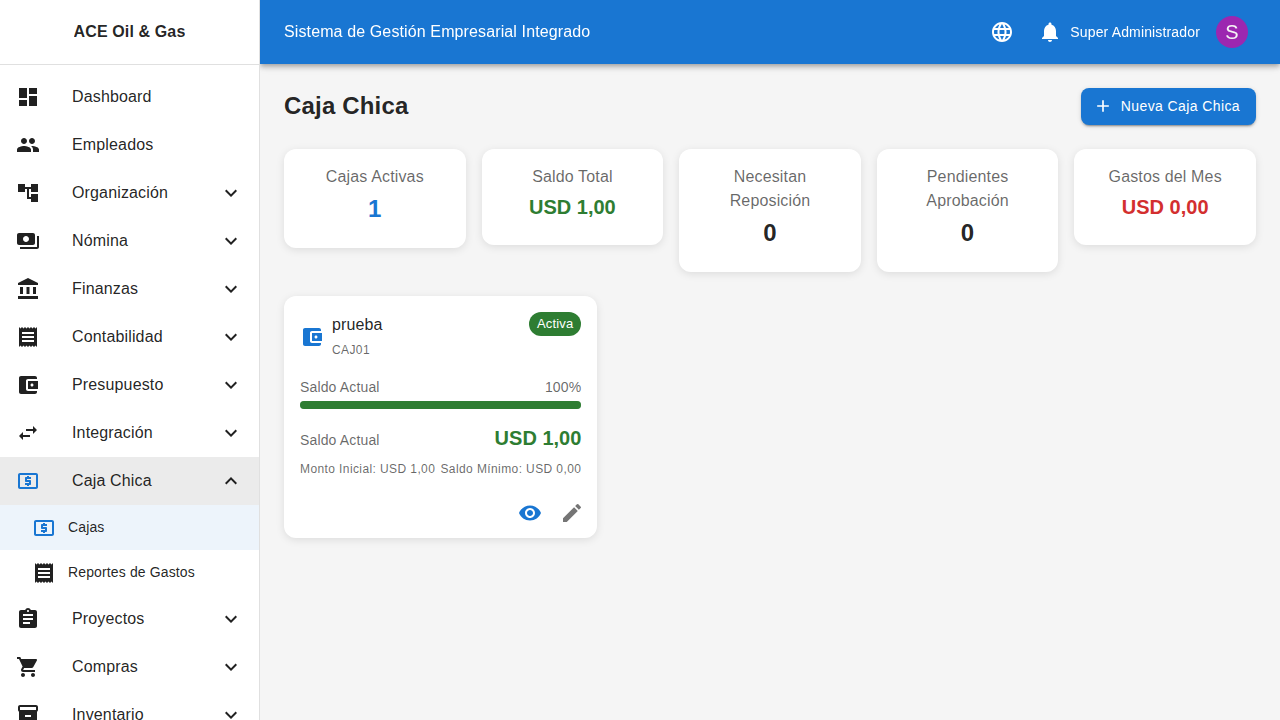This screenshot has width=1280, height=720.
Task: Click the Nueva Caja Chica button
Action: (x=1167, y=106)
